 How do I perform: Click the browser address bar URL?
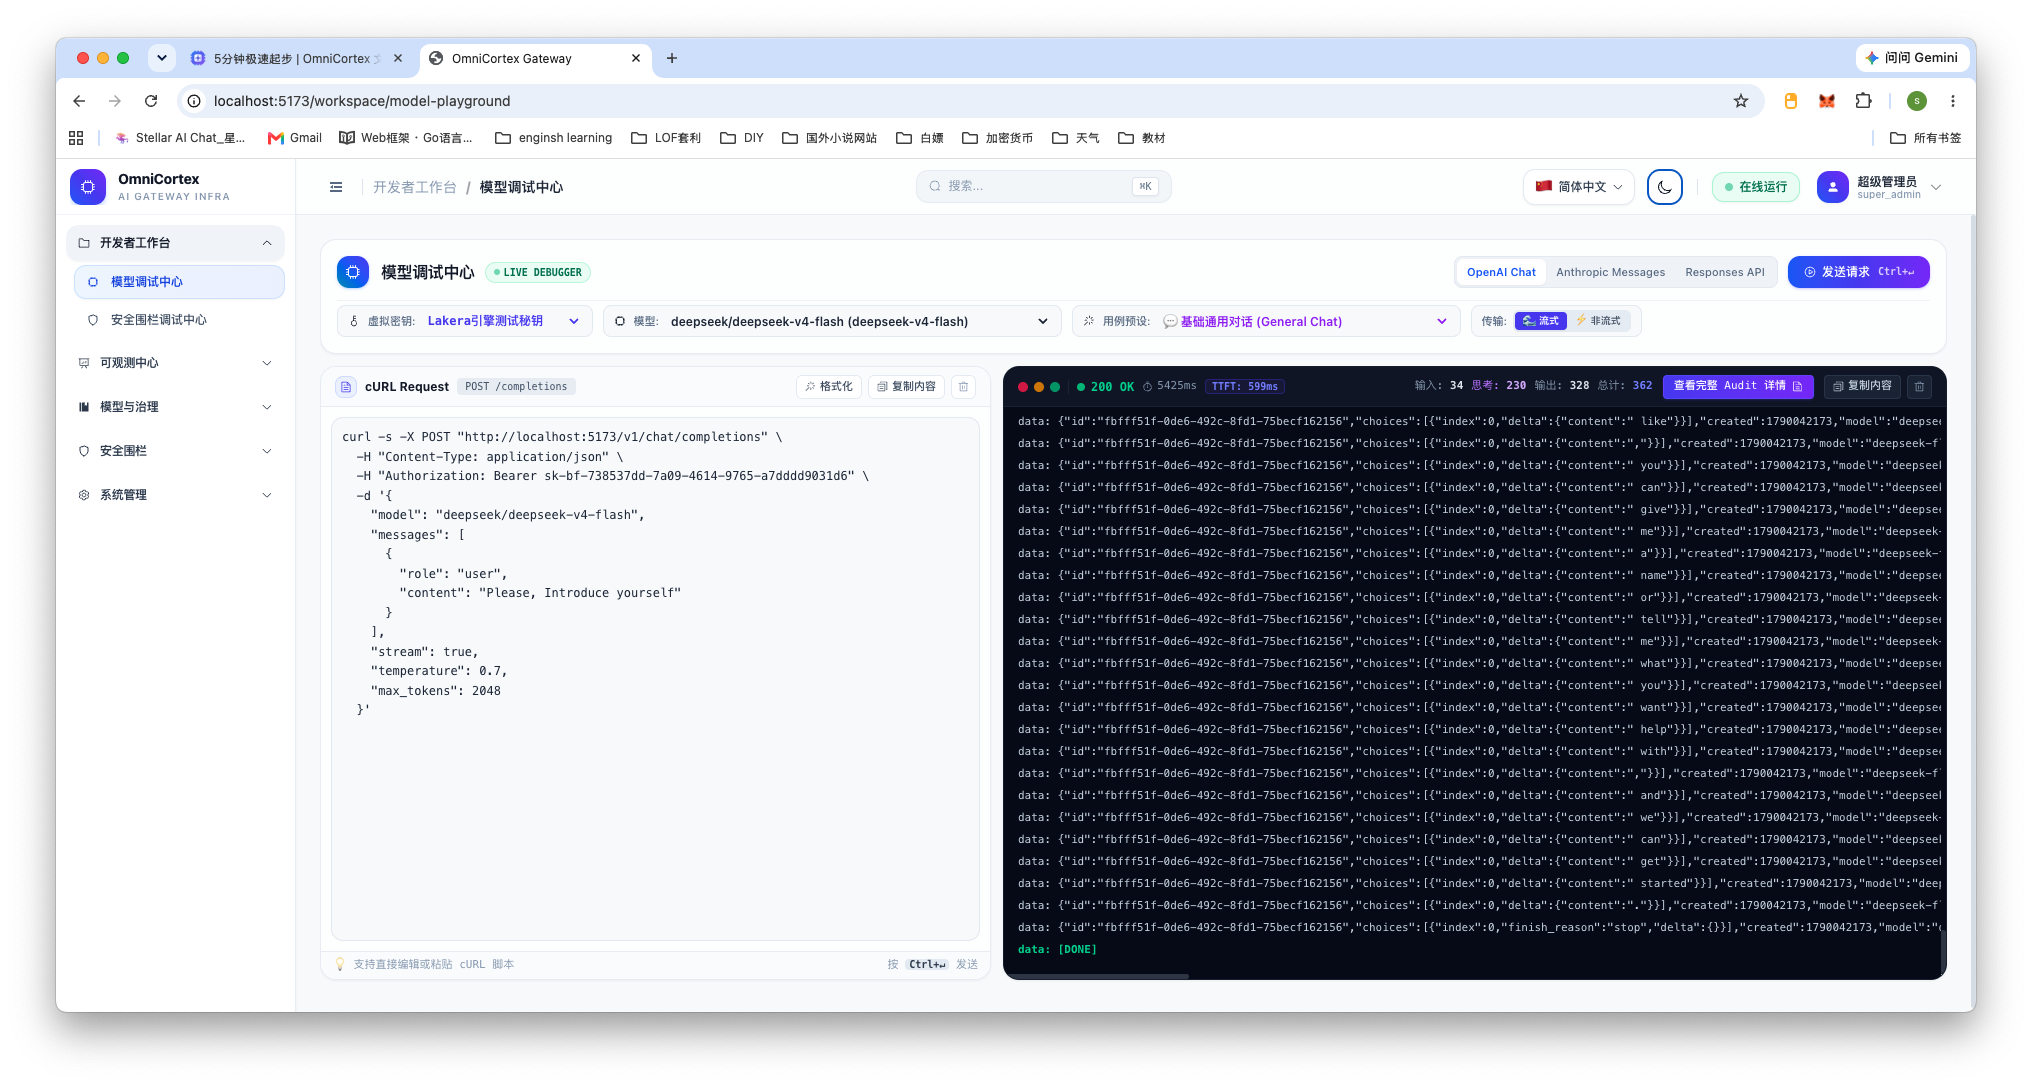click(362, 101)
